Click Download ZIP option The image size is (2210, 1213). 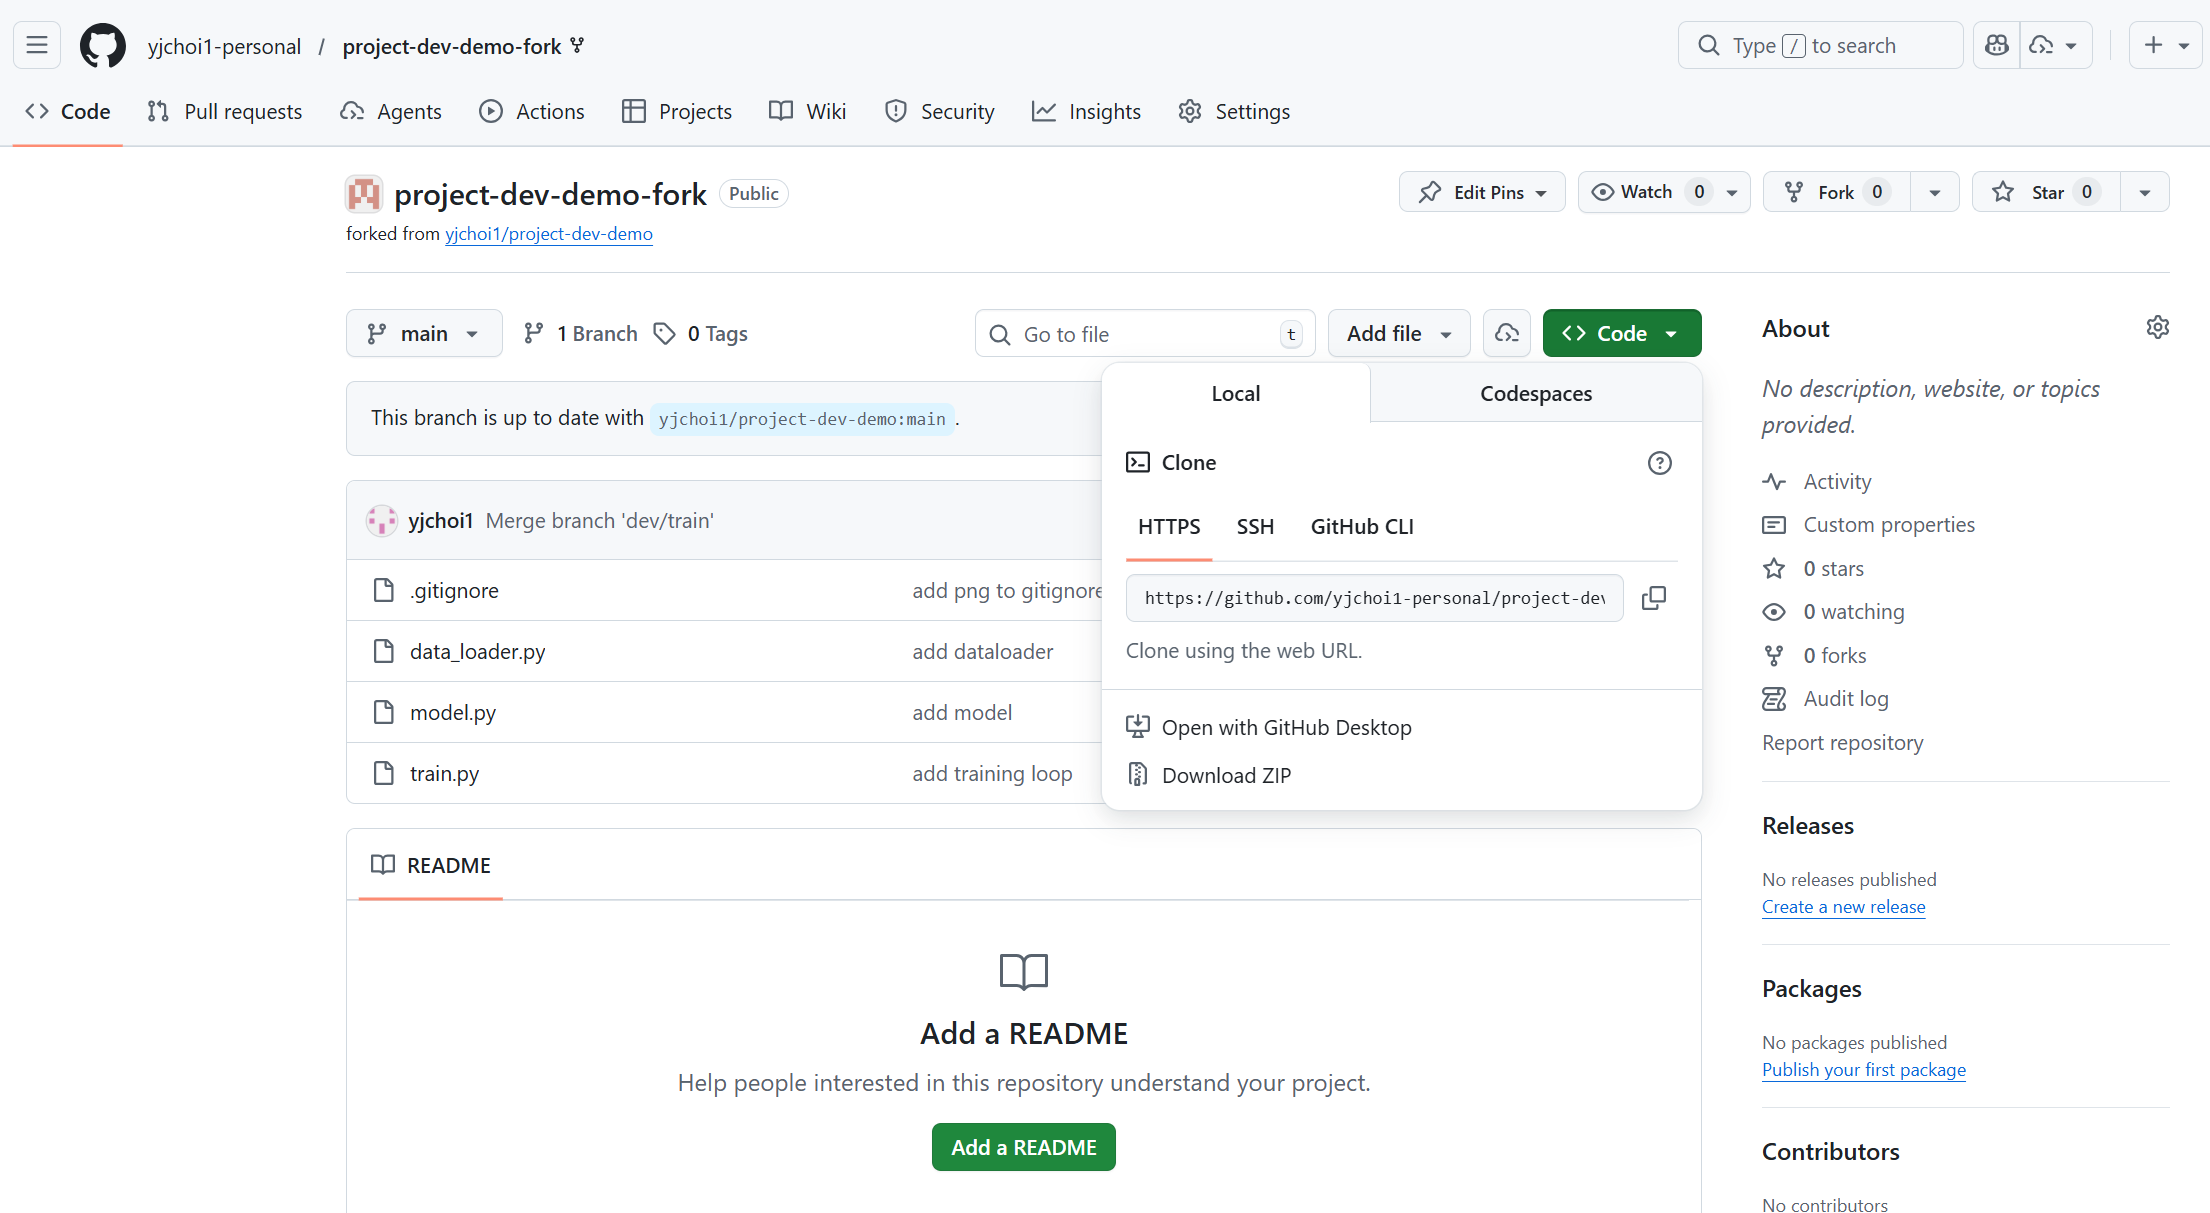[1226, 776]
